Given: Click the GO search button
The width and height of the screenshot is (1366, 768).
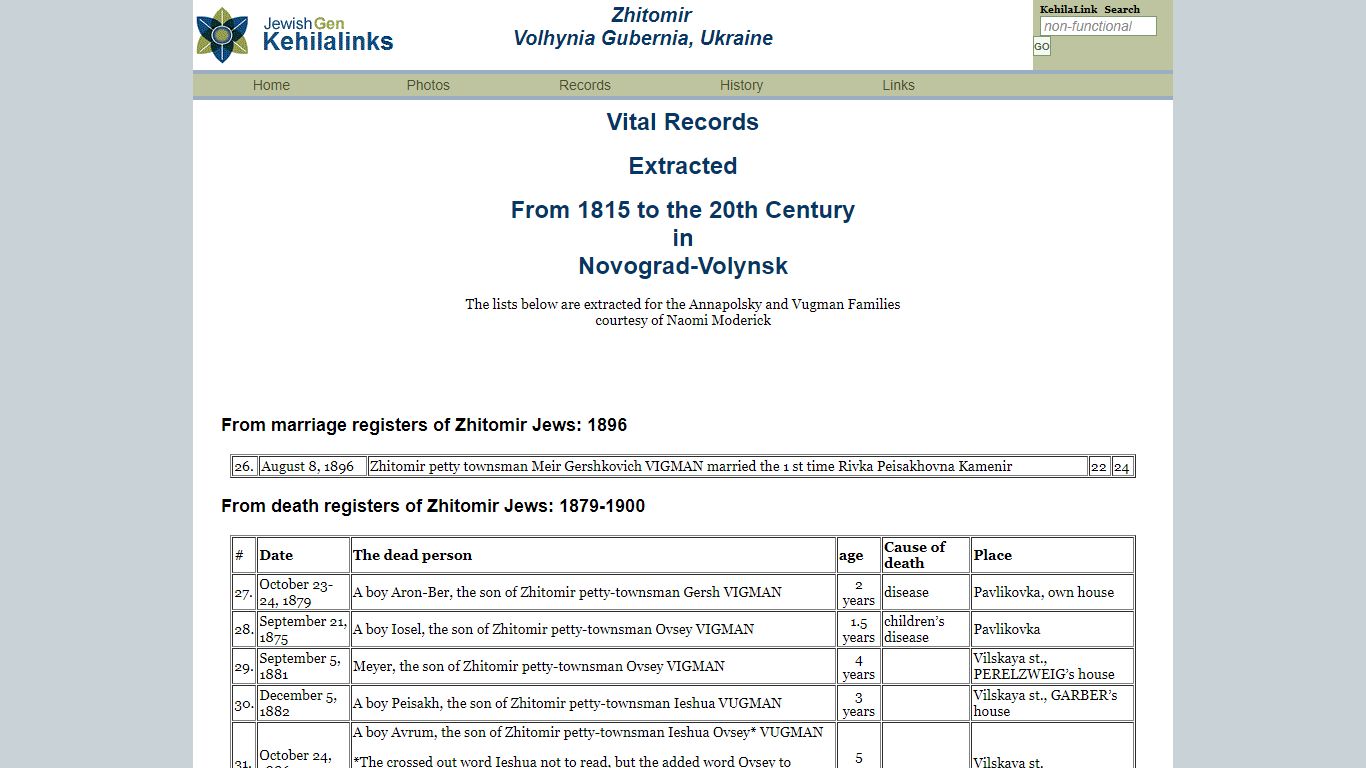Looking at the screenshot, I should [1042, 46].
